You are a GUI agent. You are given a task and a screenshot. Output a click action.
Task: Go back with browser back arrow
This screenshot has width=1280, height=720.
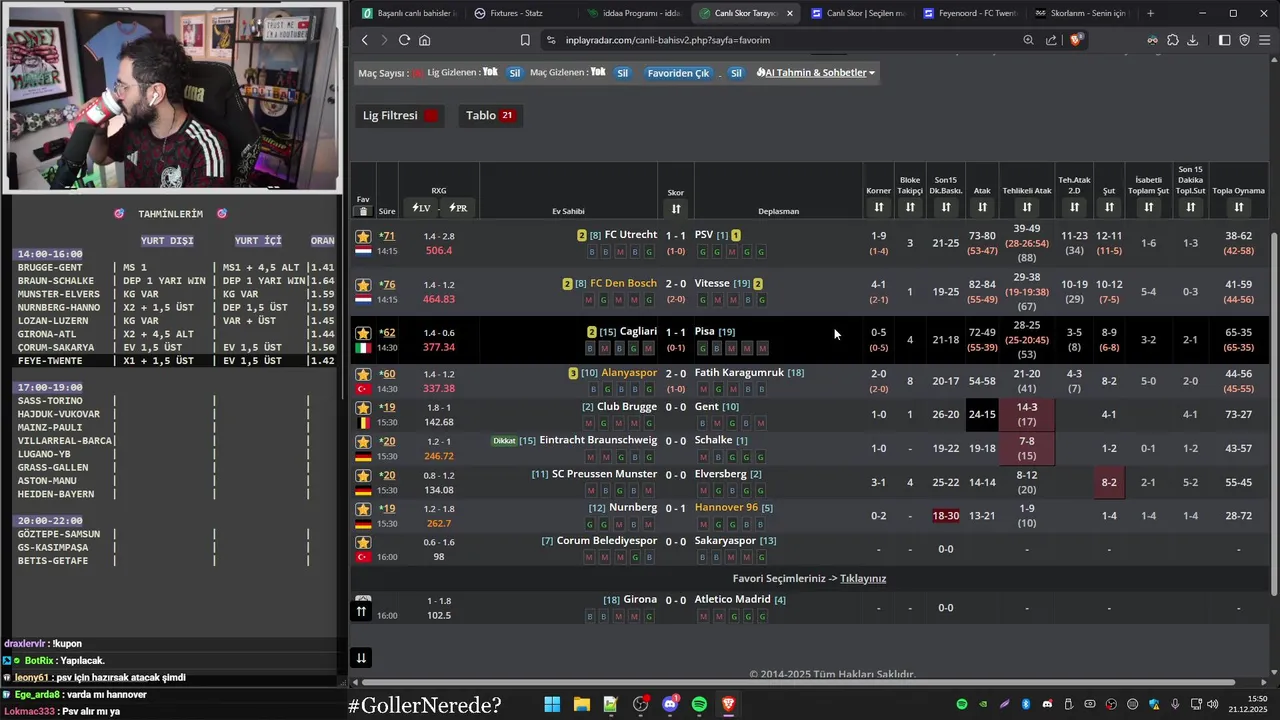click(x=364, y=40)
